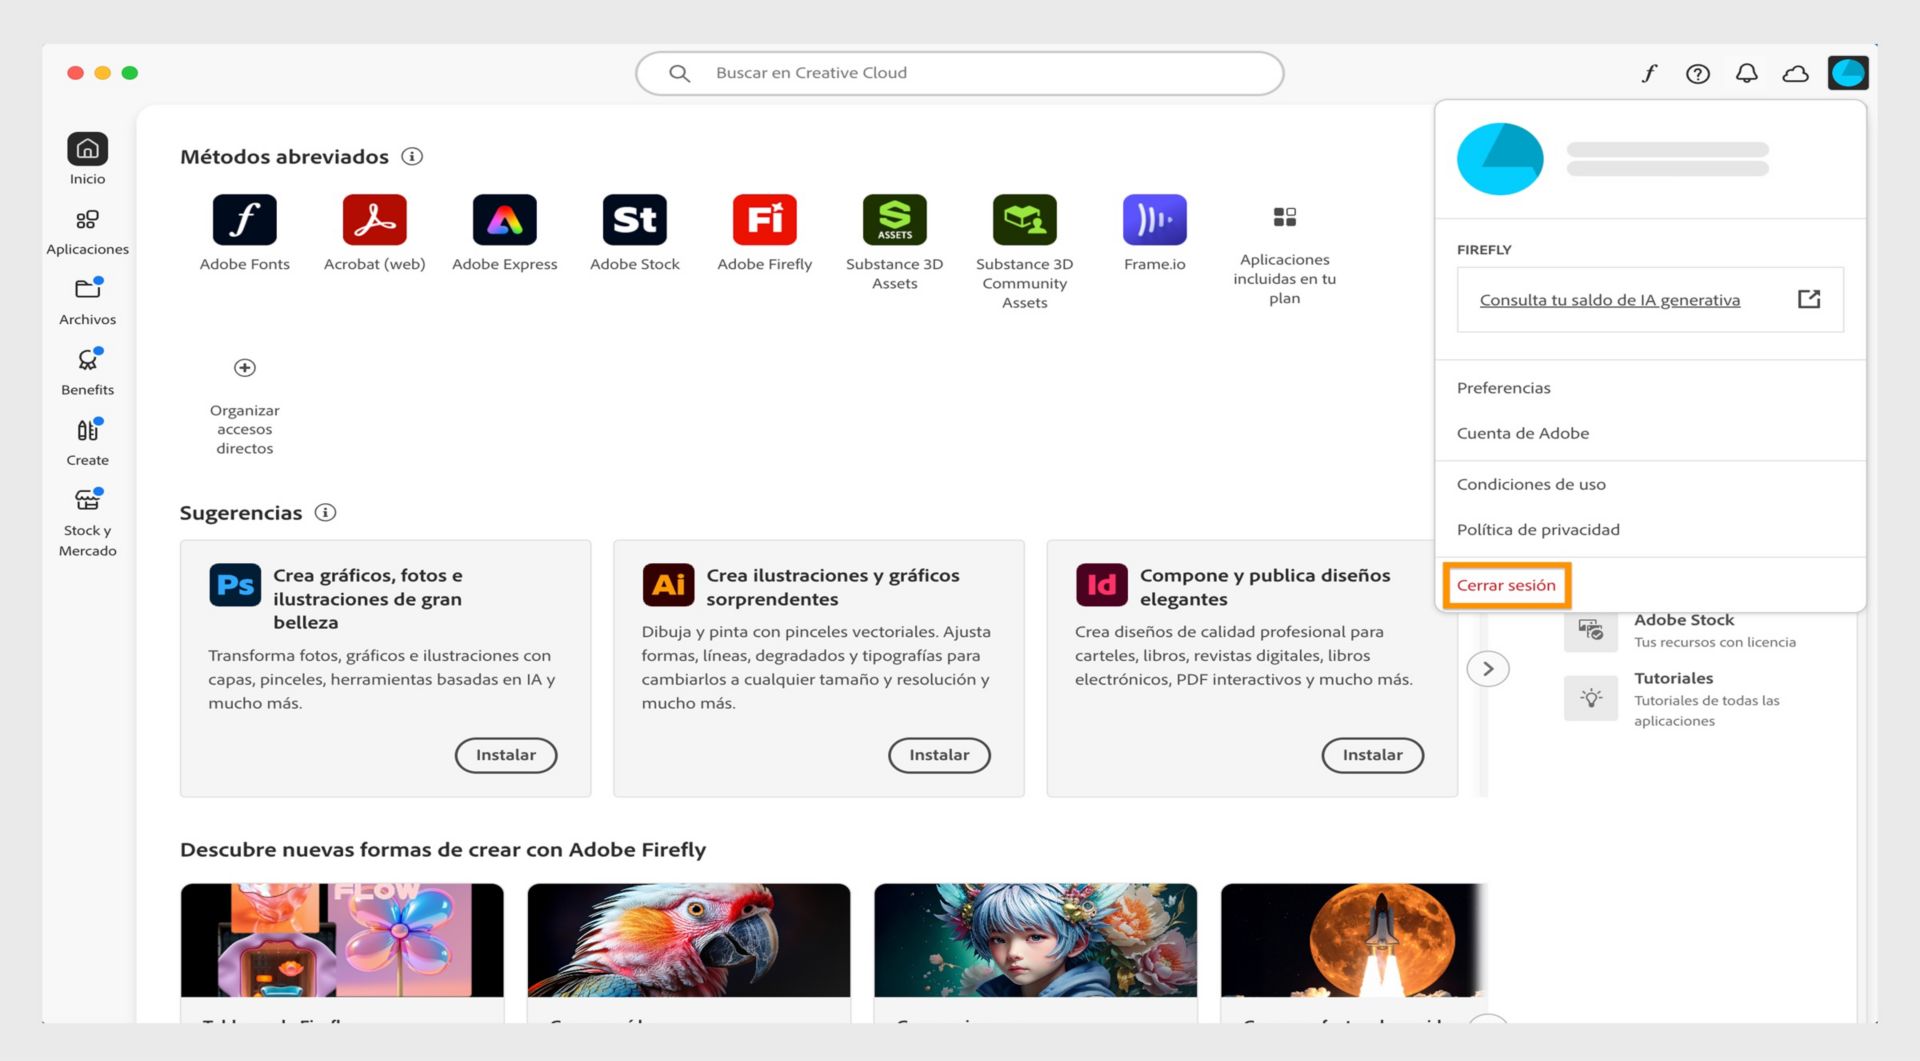
Task: Open Adobe Stock from shortcuts
Action: click(635, 220)
